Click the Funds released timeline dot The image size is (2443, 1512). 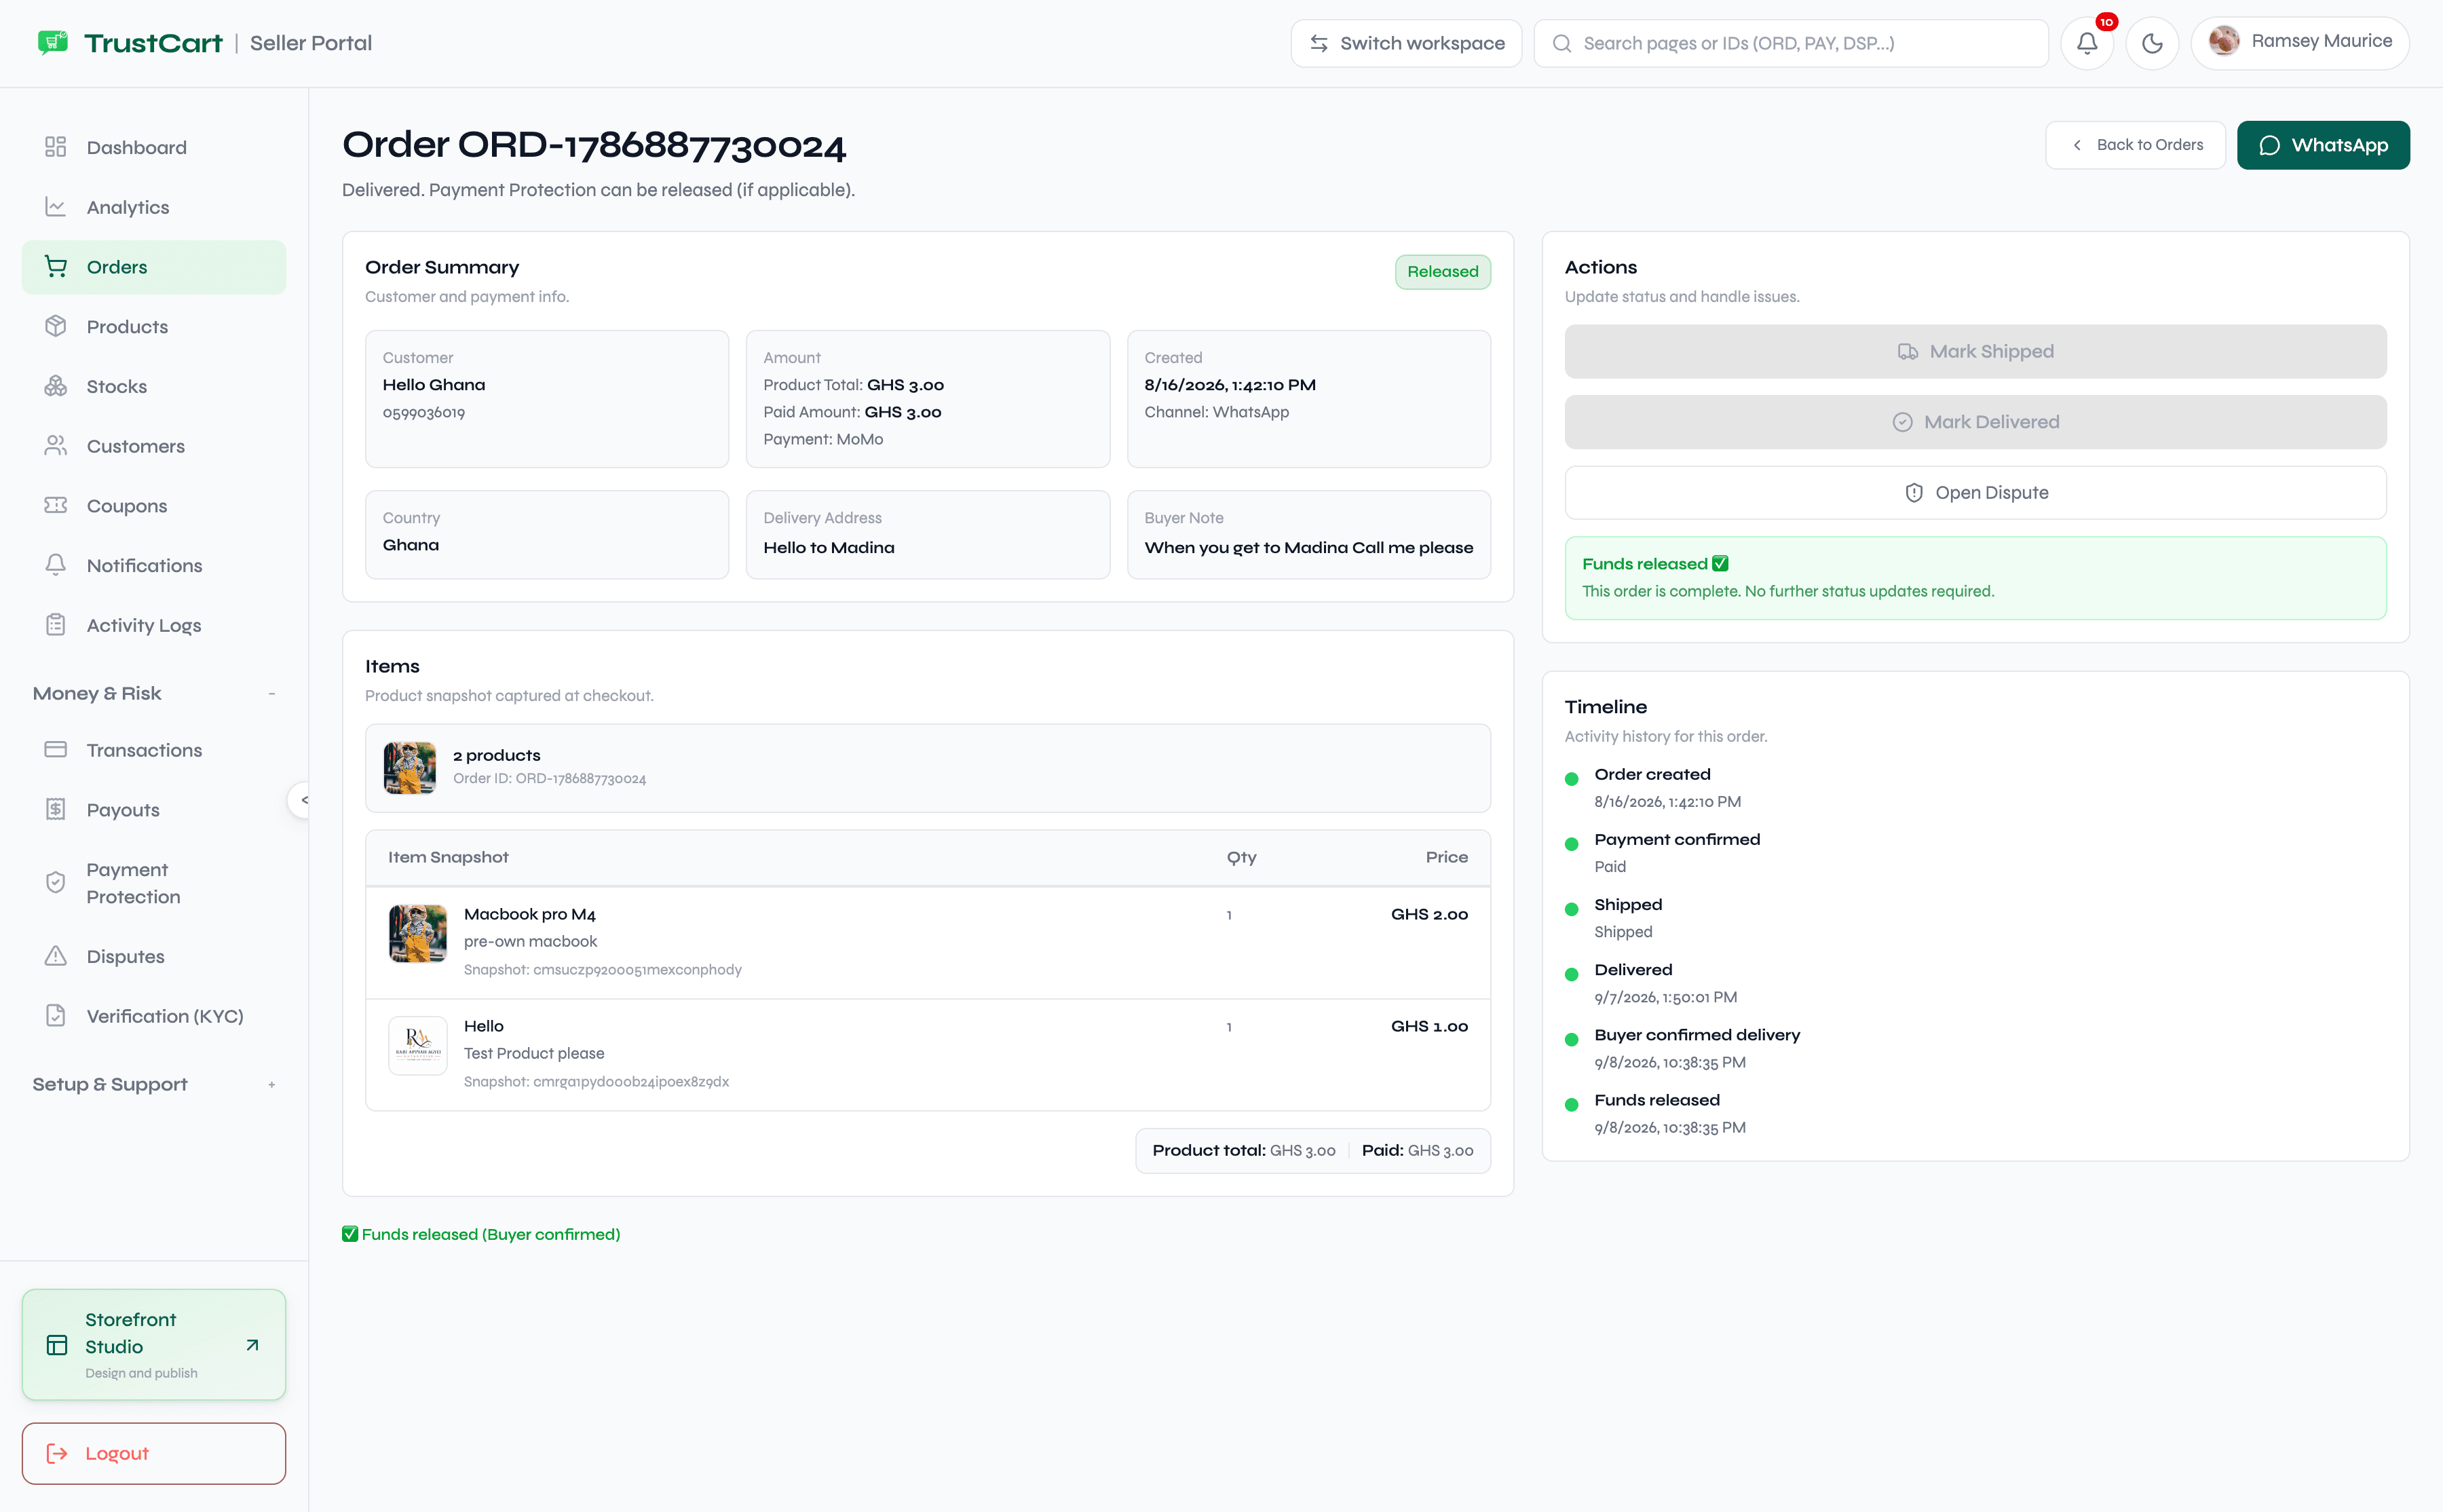[1571, 1104]
